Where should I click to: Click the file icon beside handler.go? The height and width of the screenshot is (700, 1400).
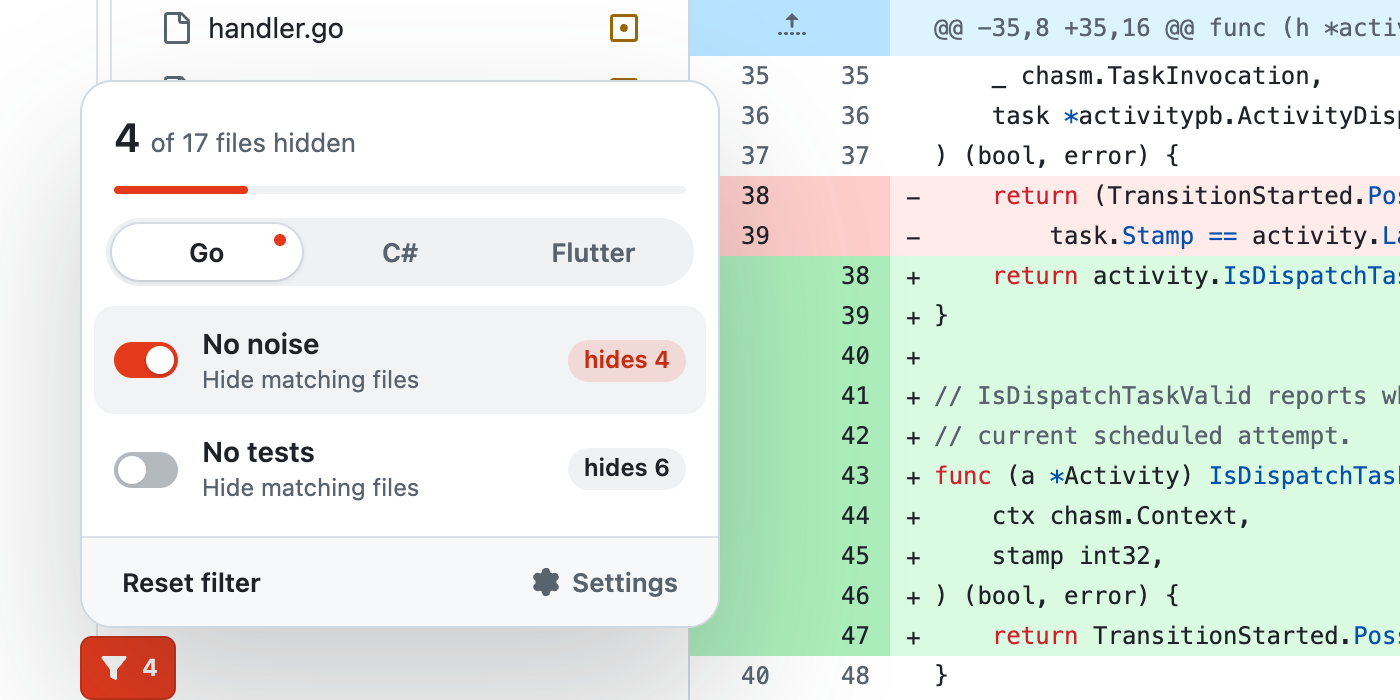pos(177,28)
